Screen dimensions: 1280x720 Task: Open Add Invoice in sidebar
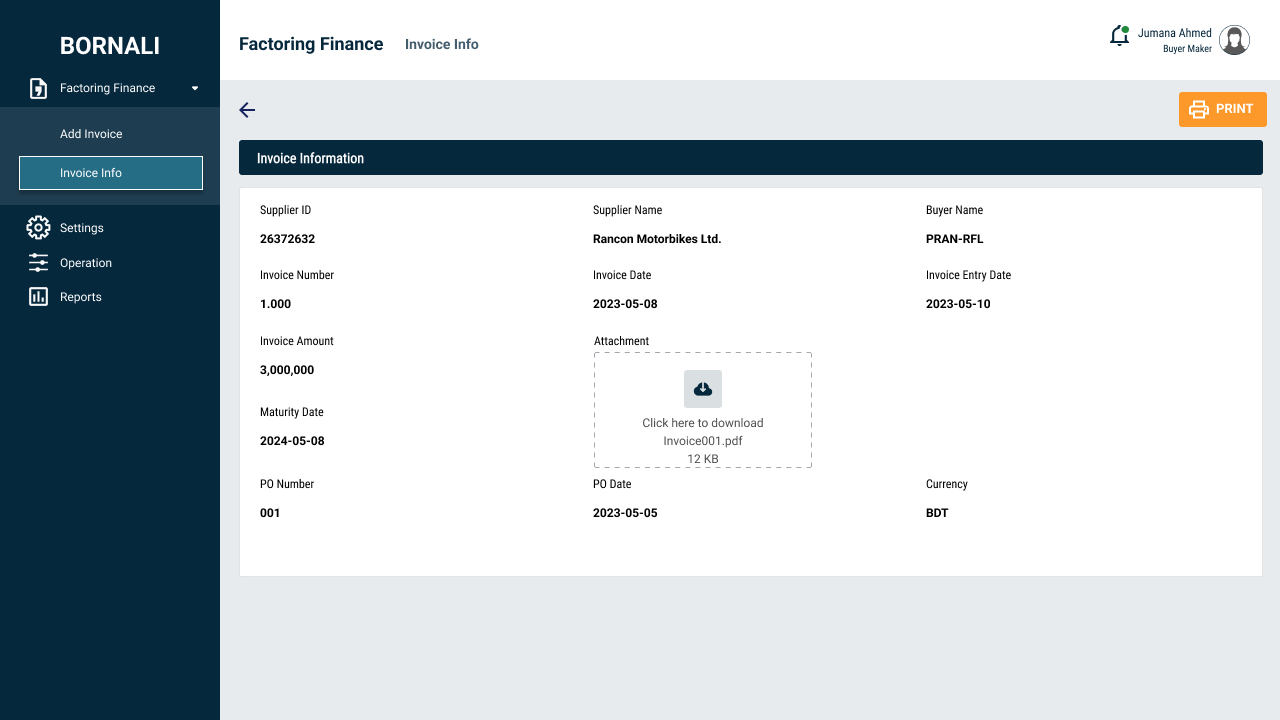tap(91, 134)
